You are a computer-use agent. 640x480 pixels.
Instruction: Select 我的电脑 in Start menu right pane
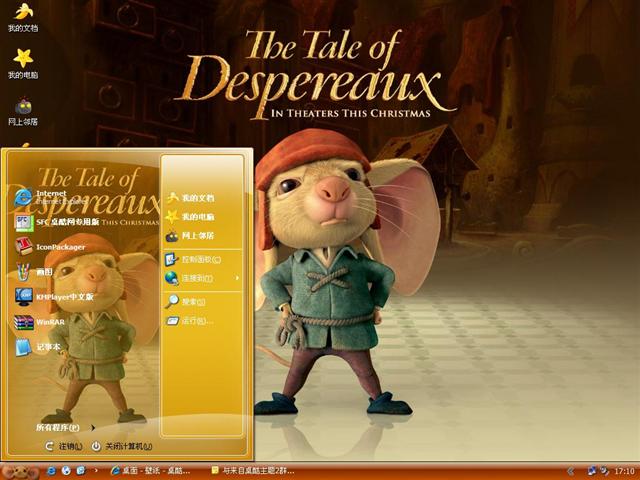(191, 217)
